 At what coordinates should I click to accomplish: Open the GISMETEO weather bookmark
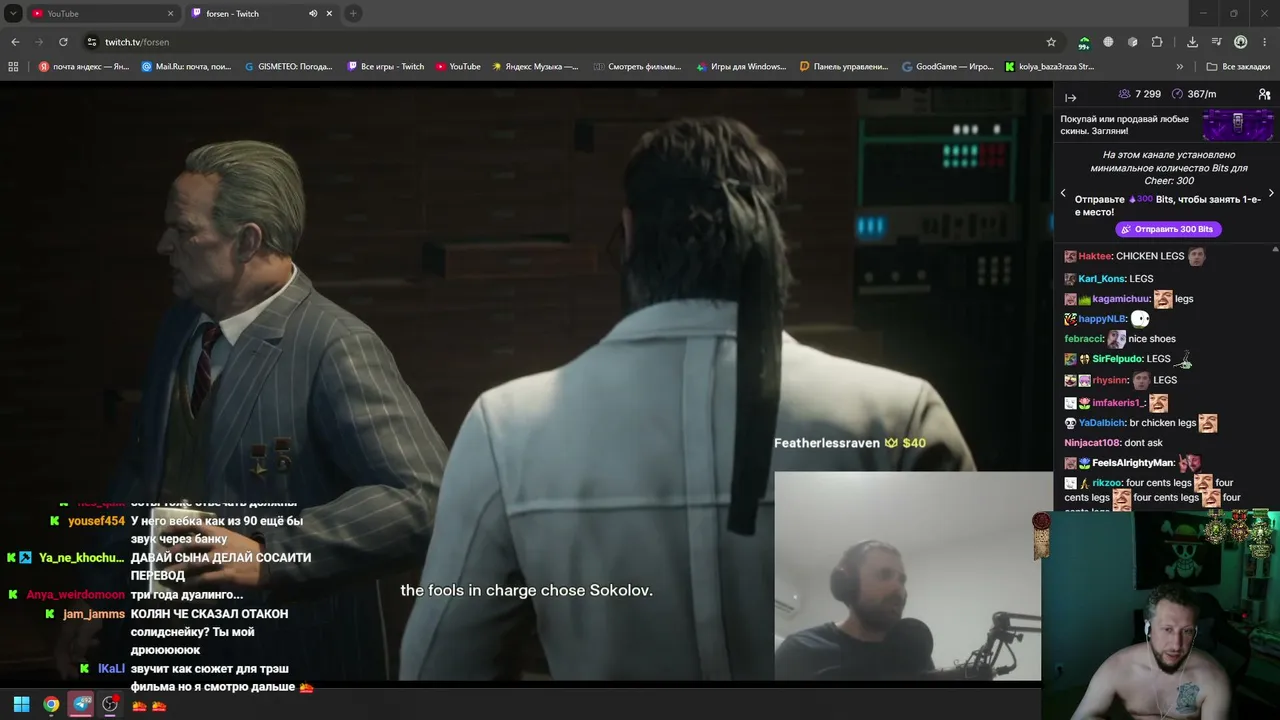pos(289,67)
